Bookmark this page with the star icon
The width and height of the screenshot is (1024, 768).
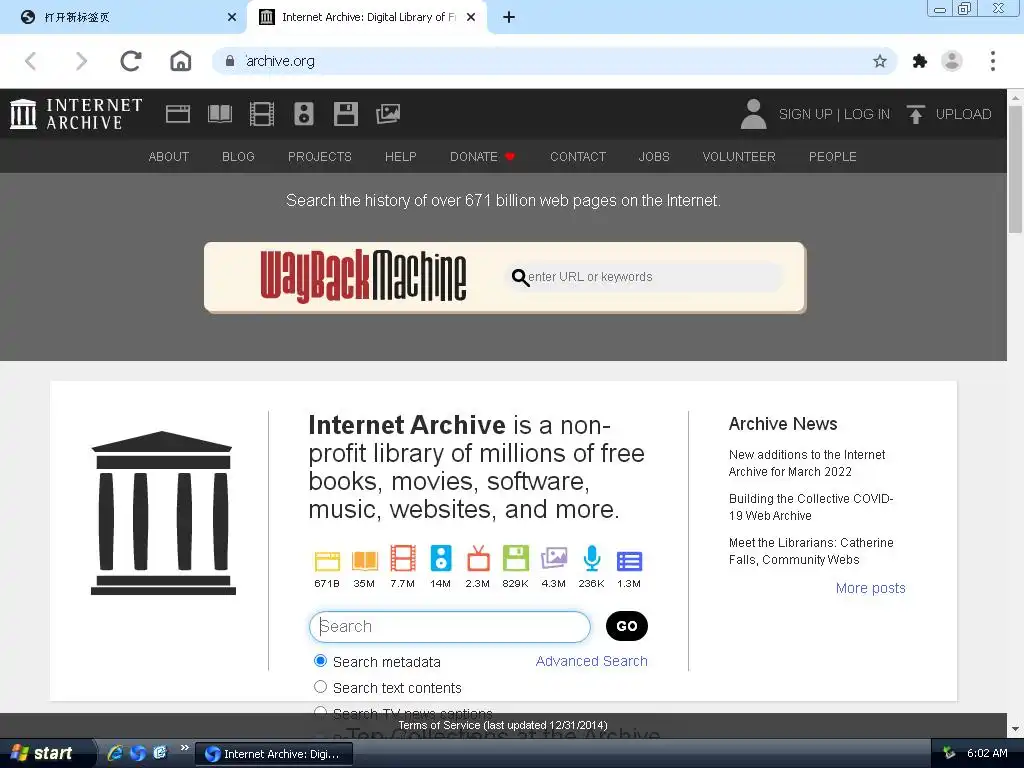coord(880,61)
